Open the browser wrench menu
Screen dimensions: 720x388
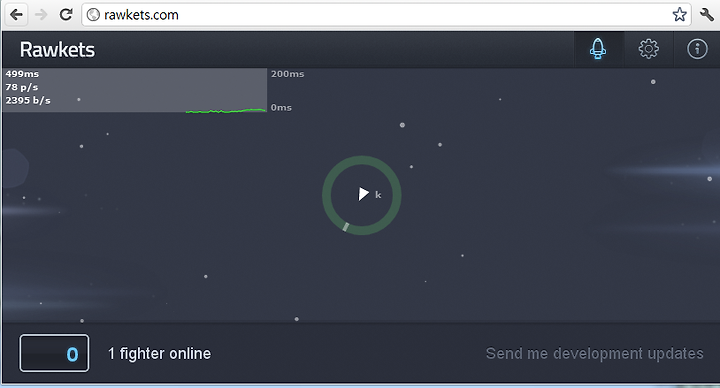(707, 15)
